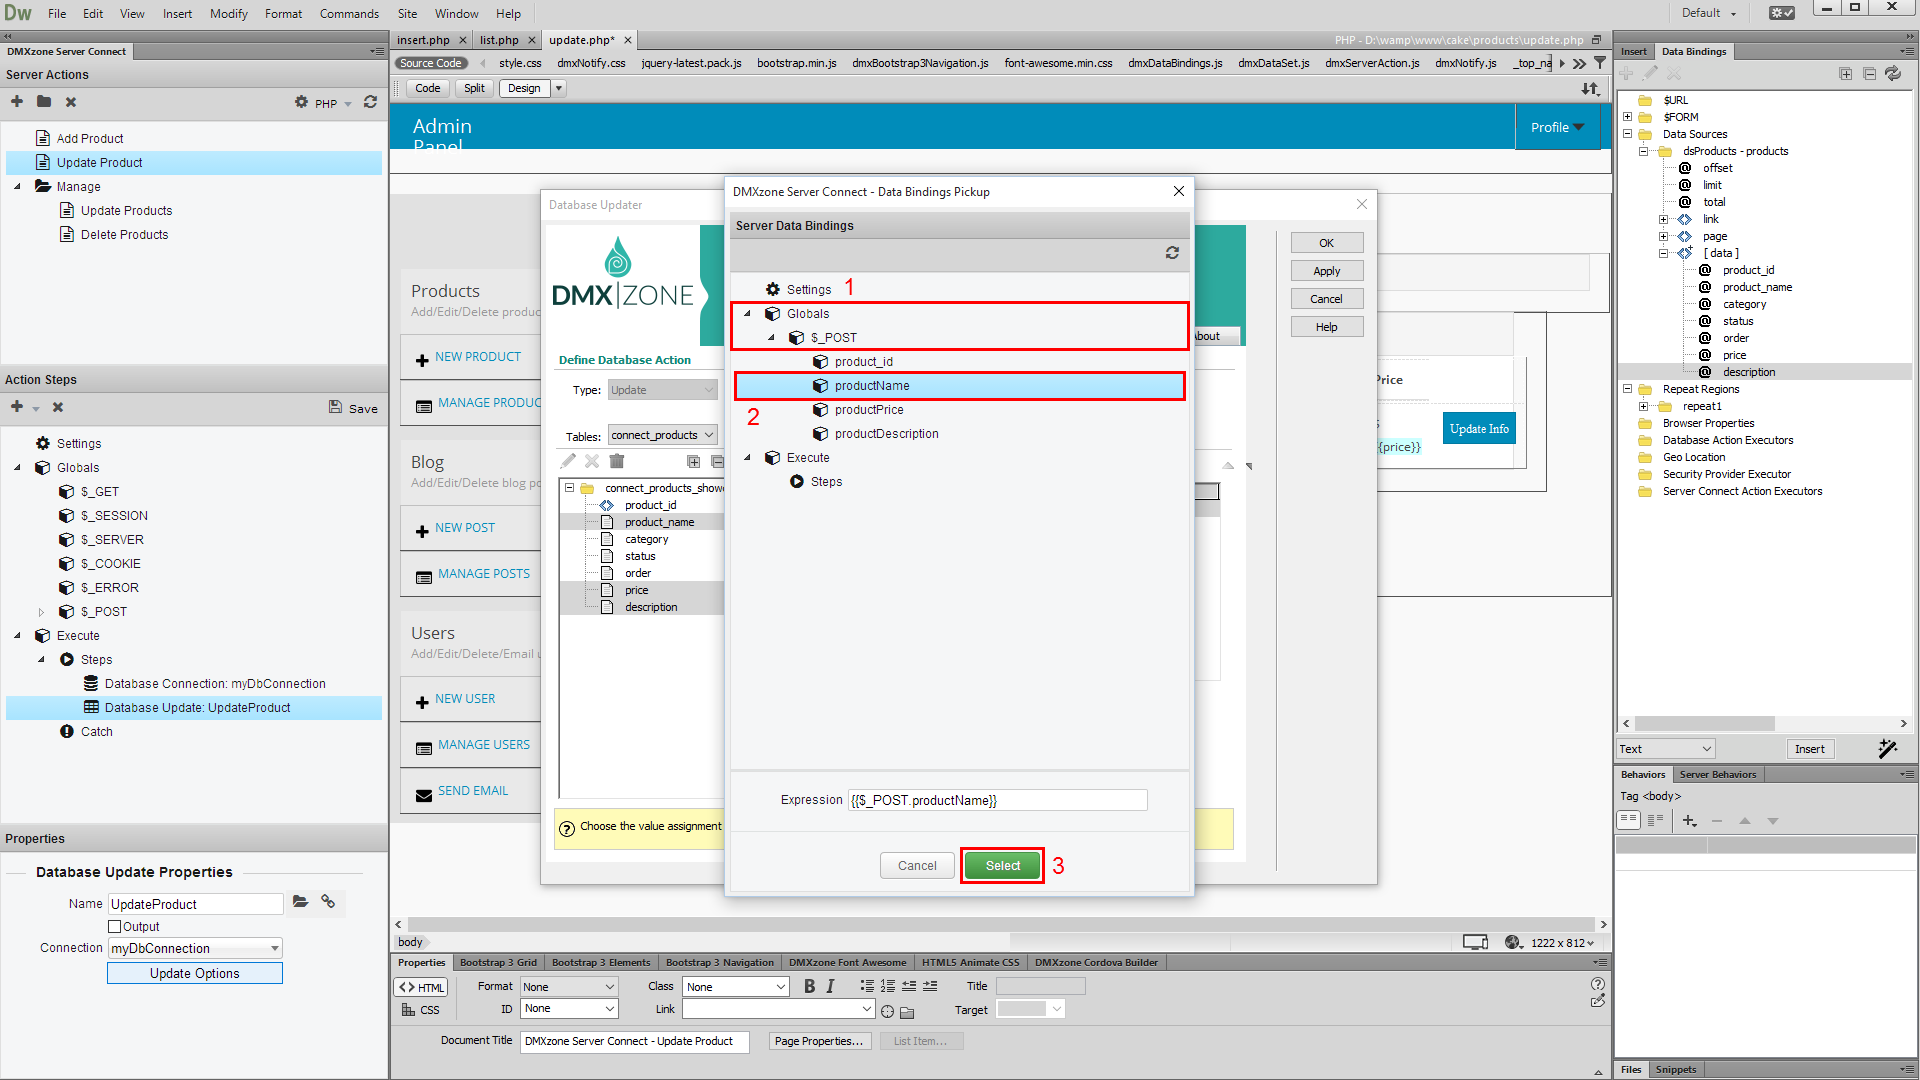Screen dimensions: 1920x1080
Task: Add an action step with plus icon
Action: pos(17,407)
